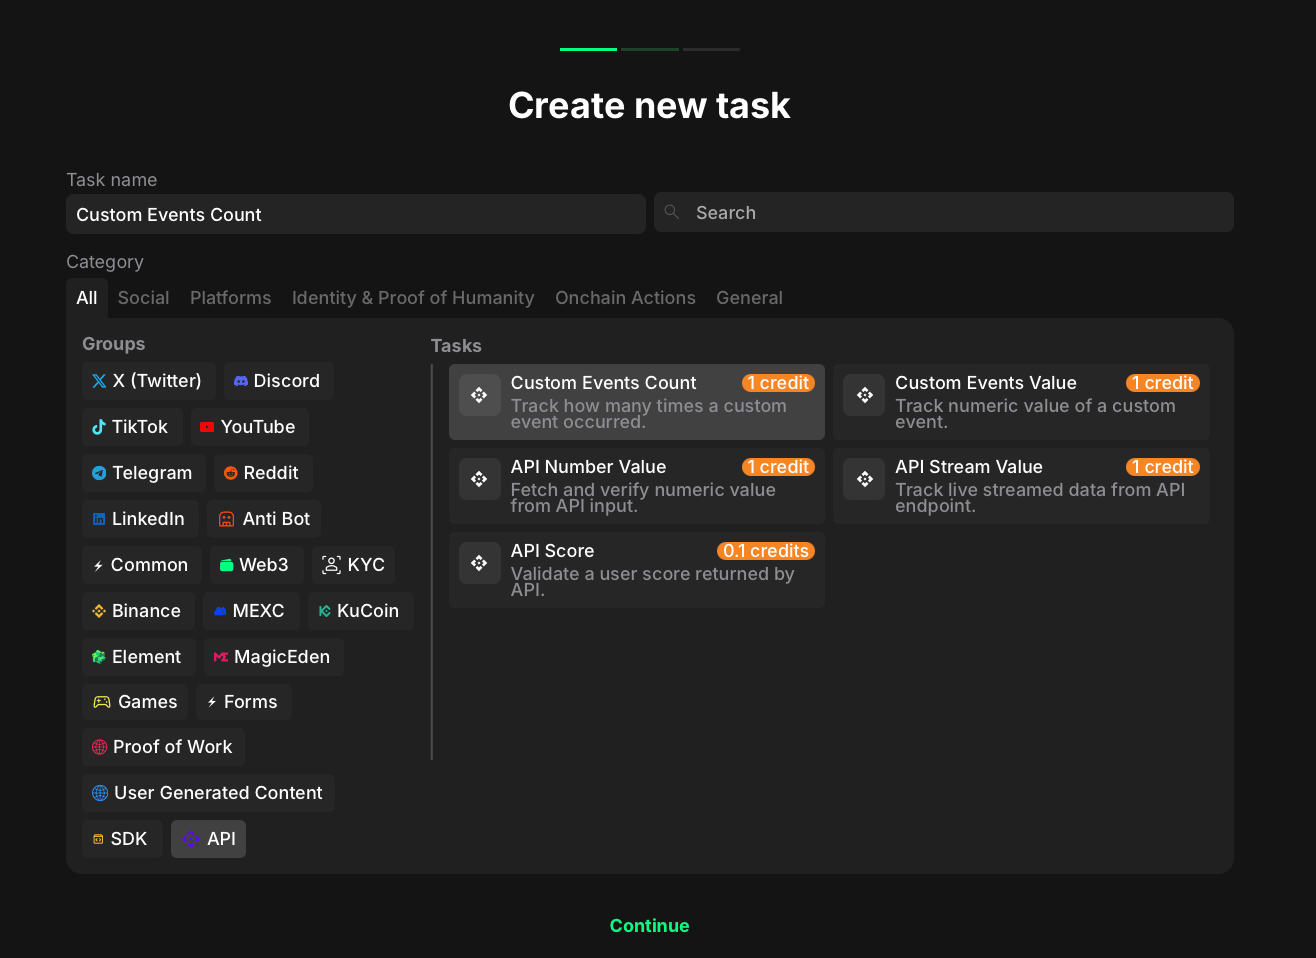
Task: Select the KuCoin group
Action: pos(360,611)
